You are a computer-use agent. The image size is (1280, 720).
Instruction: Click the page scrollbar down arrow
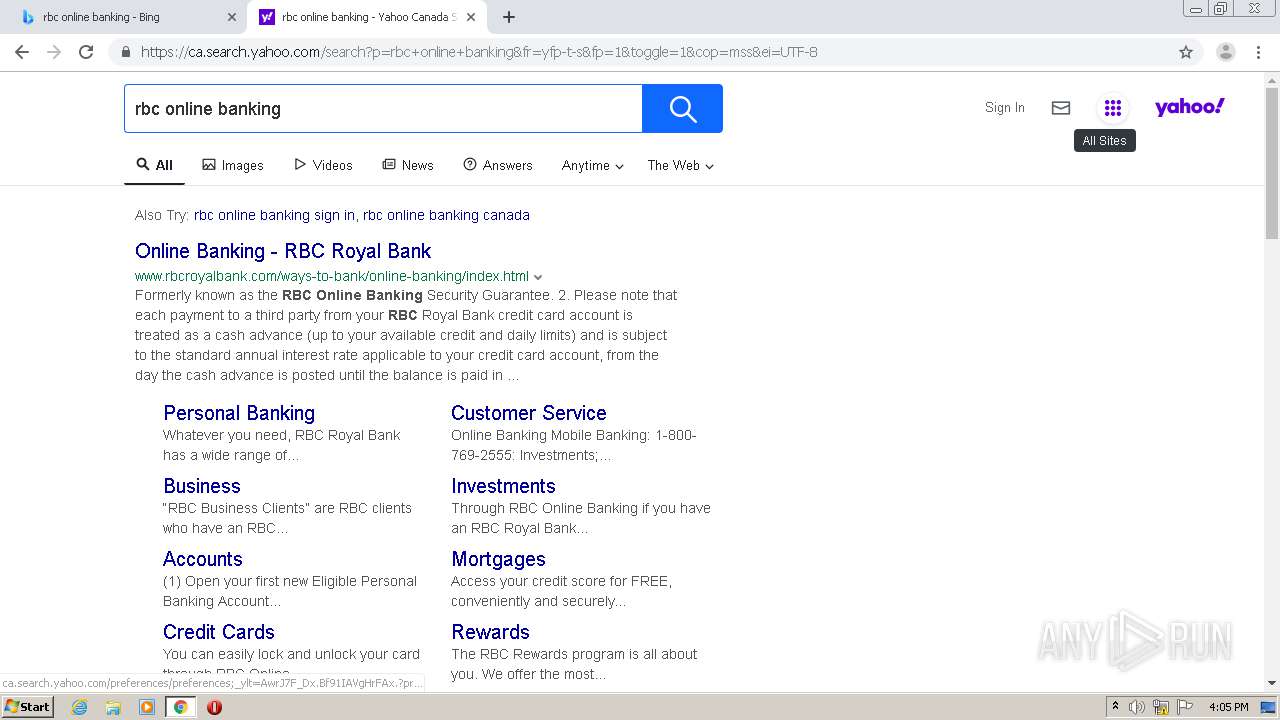(1272, 683)
